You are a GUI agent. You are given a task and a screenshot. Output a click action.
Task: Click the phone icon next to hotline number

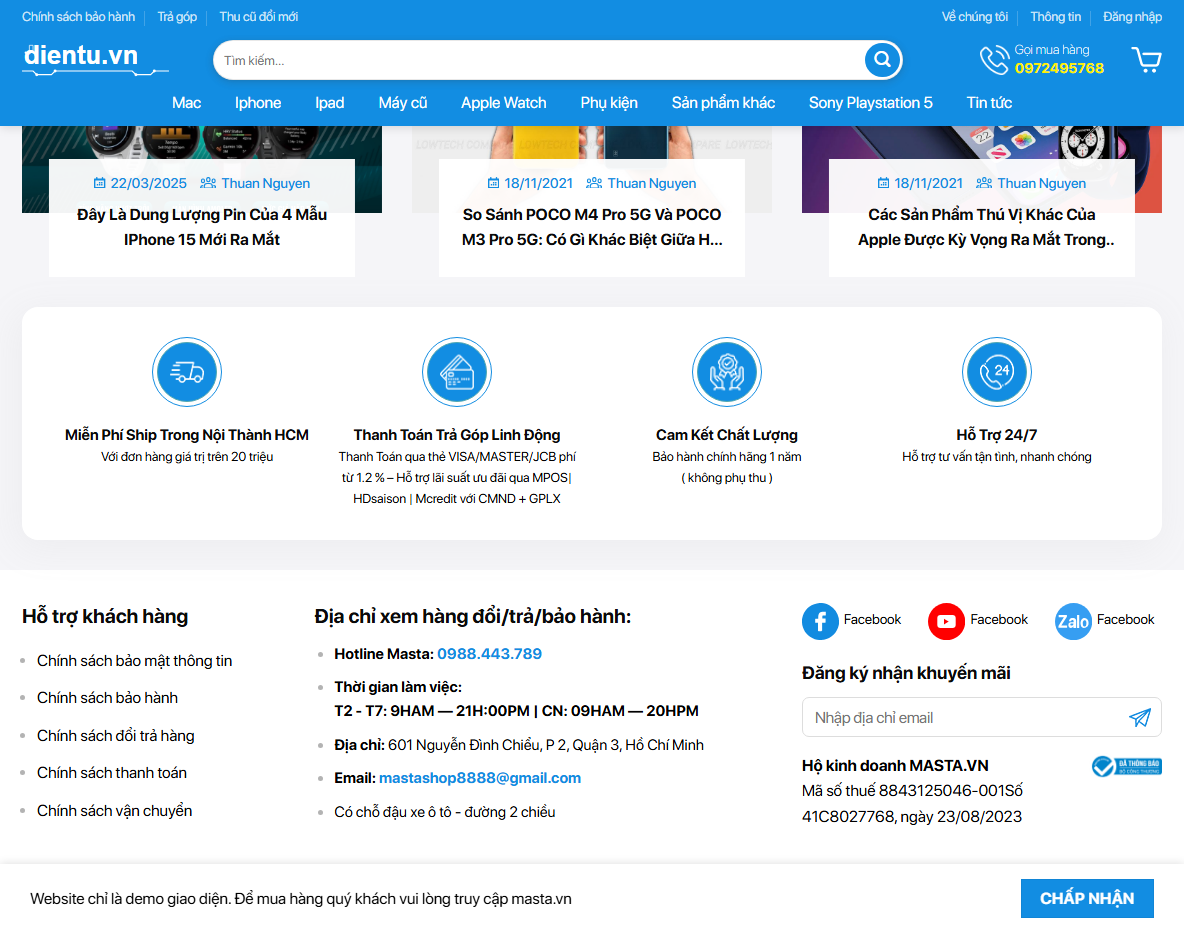click(x=994, y=59)
